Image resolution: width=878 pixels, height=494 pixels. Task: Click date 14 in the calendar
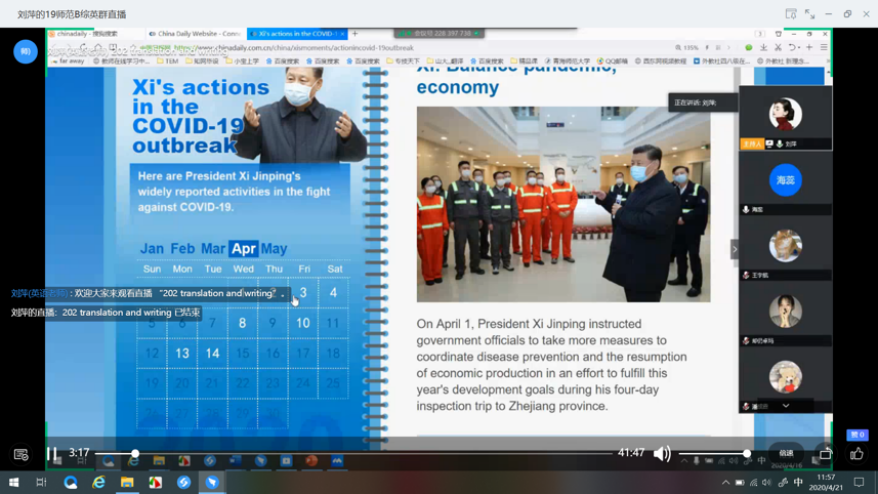(212, 353)
